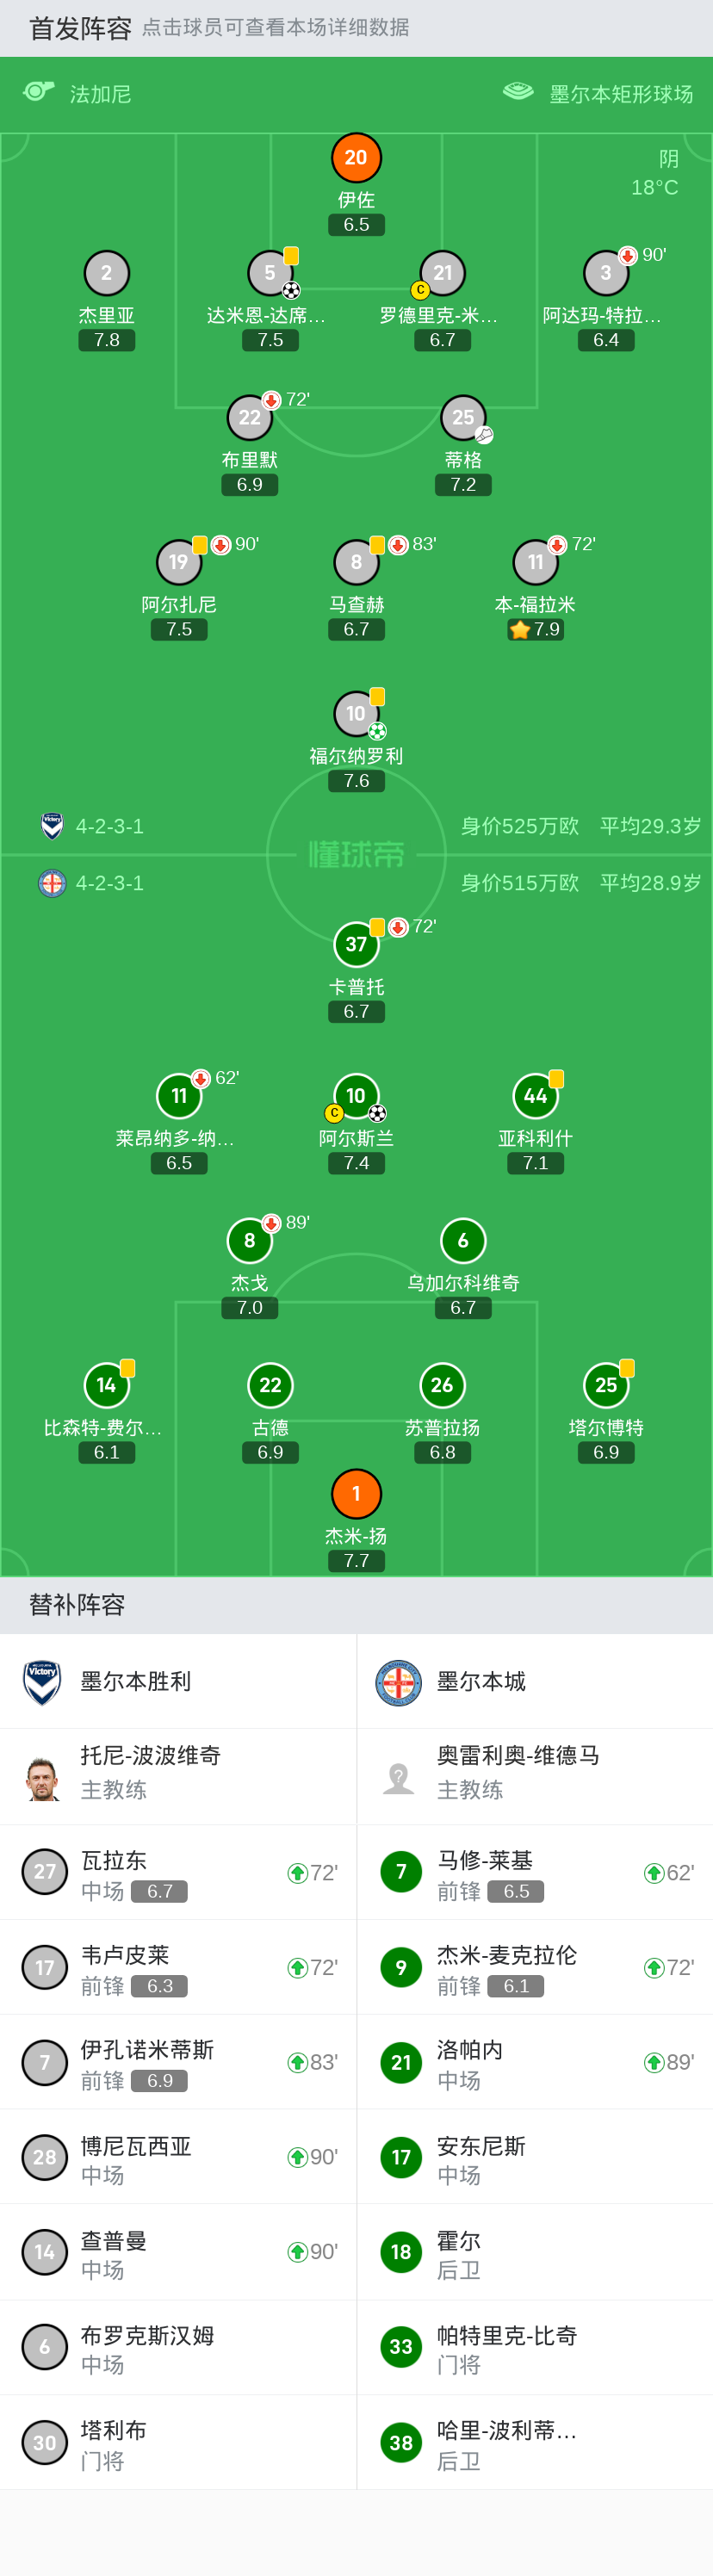Open 乌加尔科维奇 number 6 player data
The width and height of the screenshot is (713, 2576).
tap(463, 1241)
